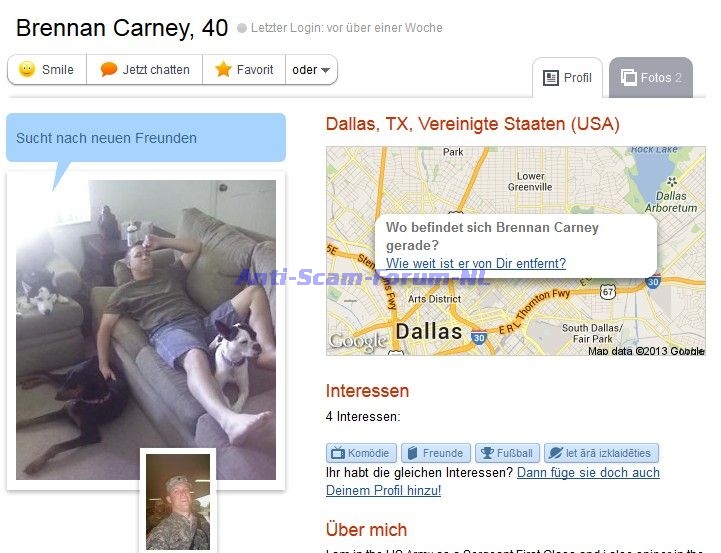The height and width of the screenshot is (553, 721).
Task: Click the trophy icon on Fußball tag
Action: coord(487,453)
